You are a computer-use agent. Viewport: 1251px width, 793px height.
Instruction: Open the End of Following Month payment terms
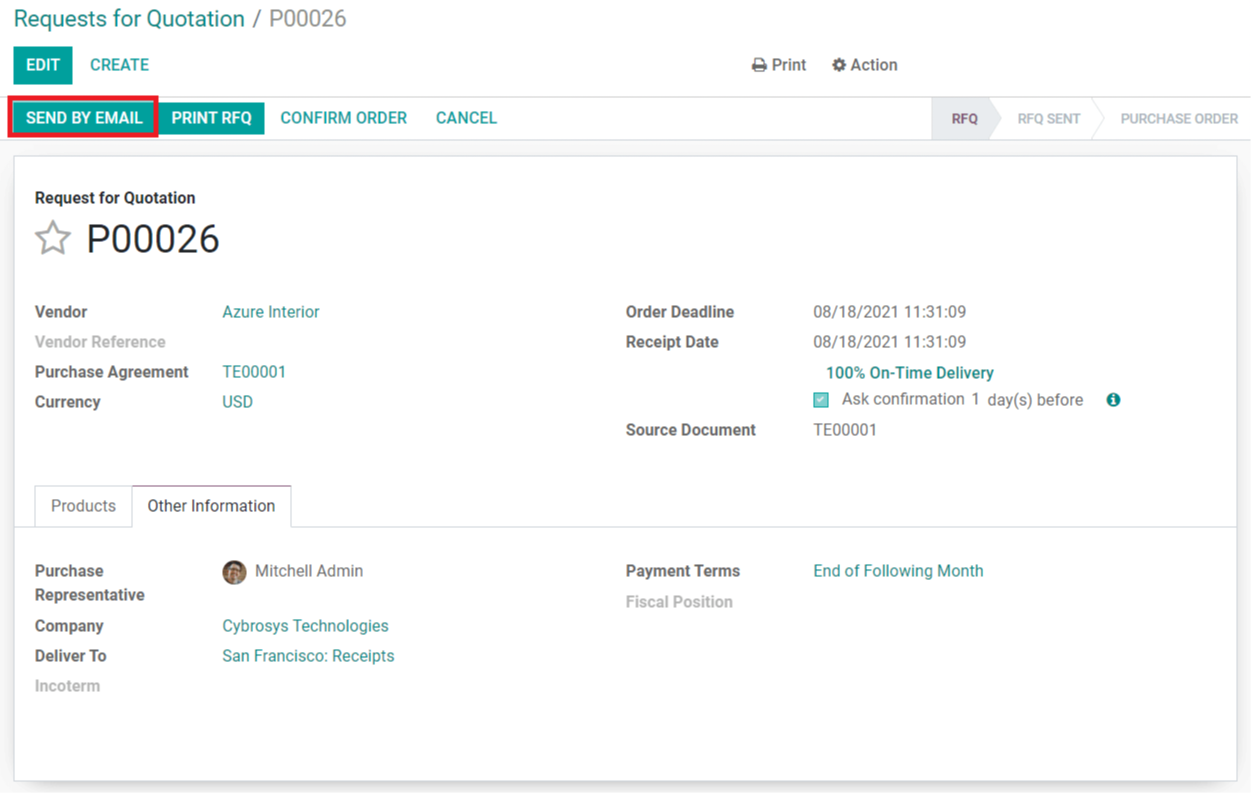pos(898,571)
